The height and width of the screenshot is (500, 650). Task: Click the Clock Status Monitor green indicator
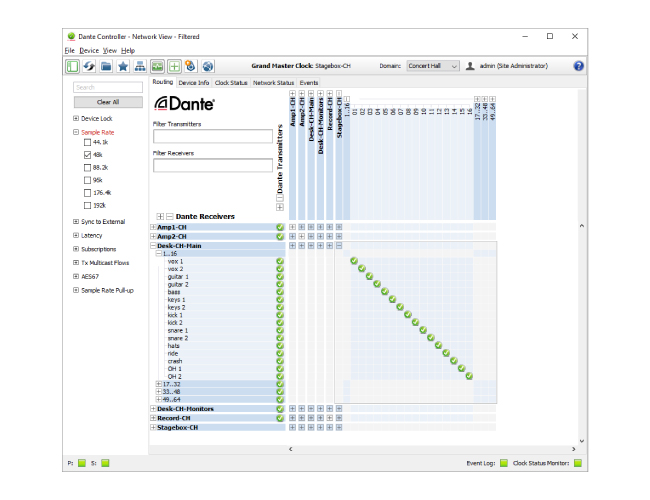tap(578, 463)
